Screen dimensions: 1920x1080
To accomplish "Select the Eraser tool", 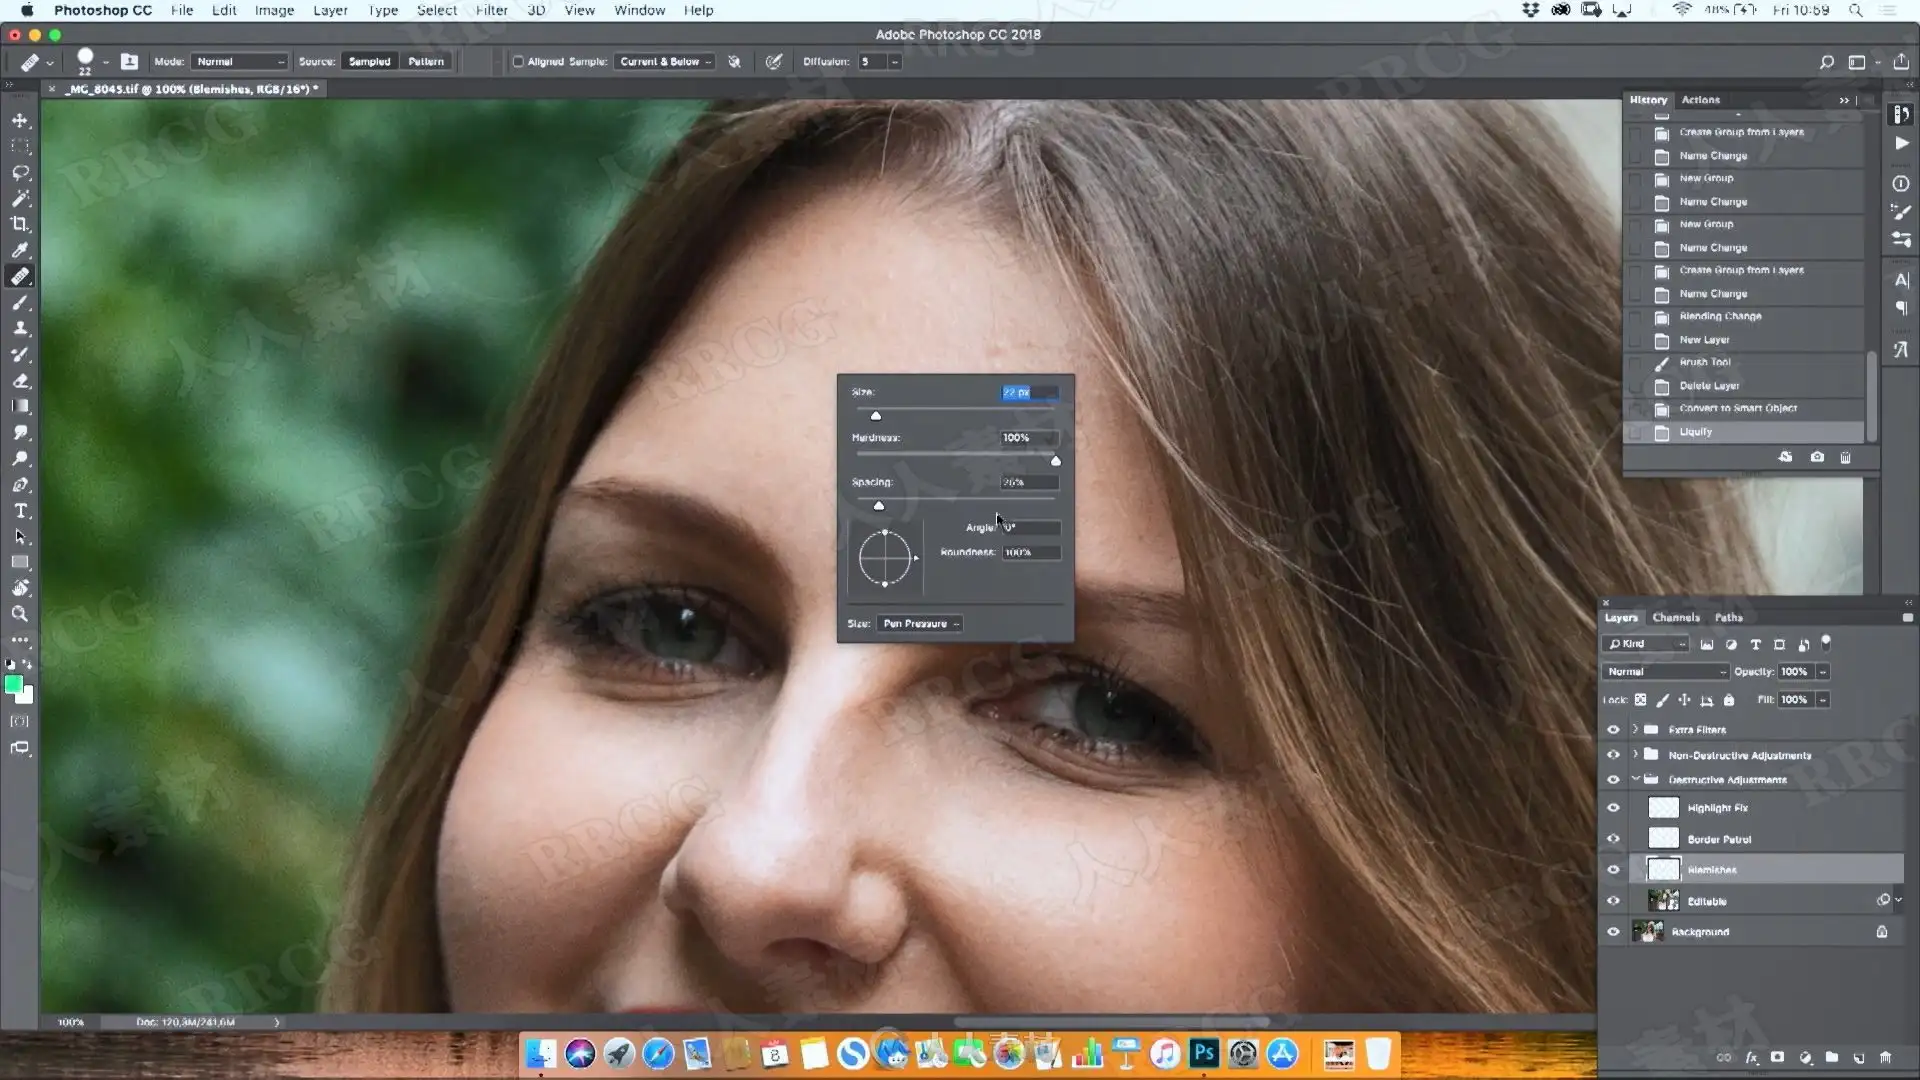I will click(20, 380).
